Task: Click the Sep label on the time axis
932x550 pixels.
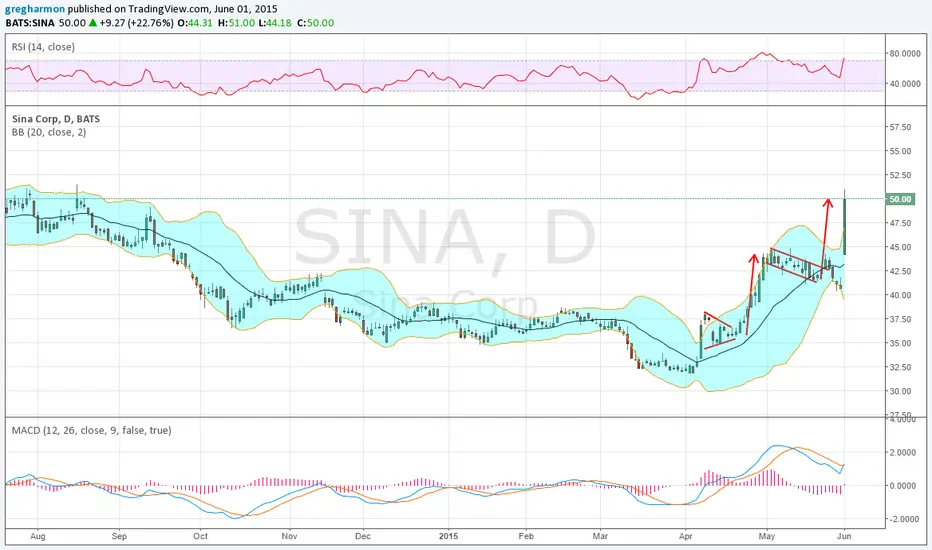Action: tap(119, 536)
